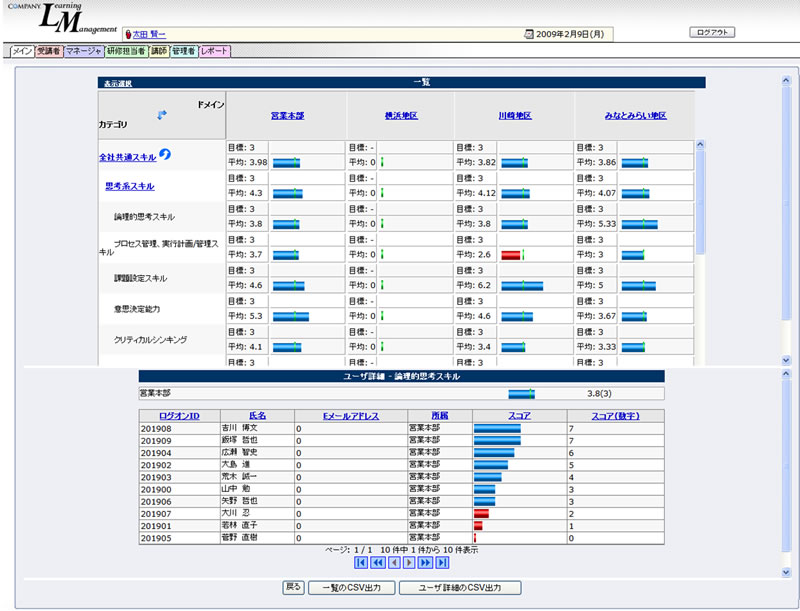Click the single-step next page arrow
This screenshot has width=800, height=611.
click(409, 563)
